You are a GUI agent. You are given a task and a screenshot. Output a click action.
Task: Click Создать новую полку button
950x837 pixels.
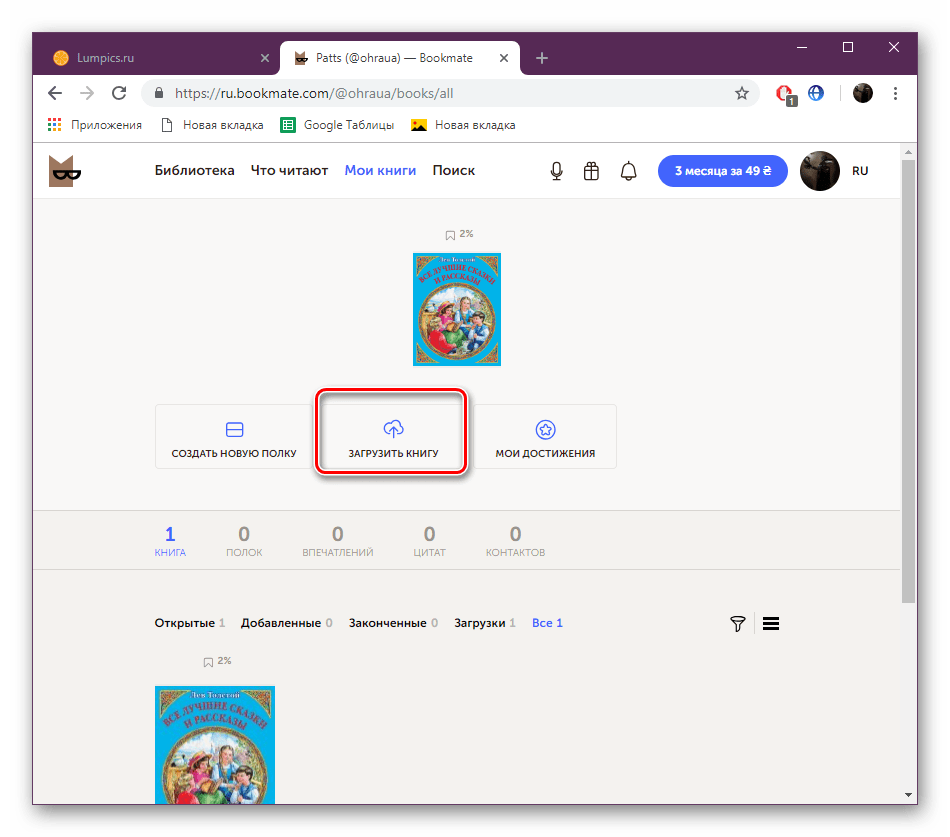[234, 436]
